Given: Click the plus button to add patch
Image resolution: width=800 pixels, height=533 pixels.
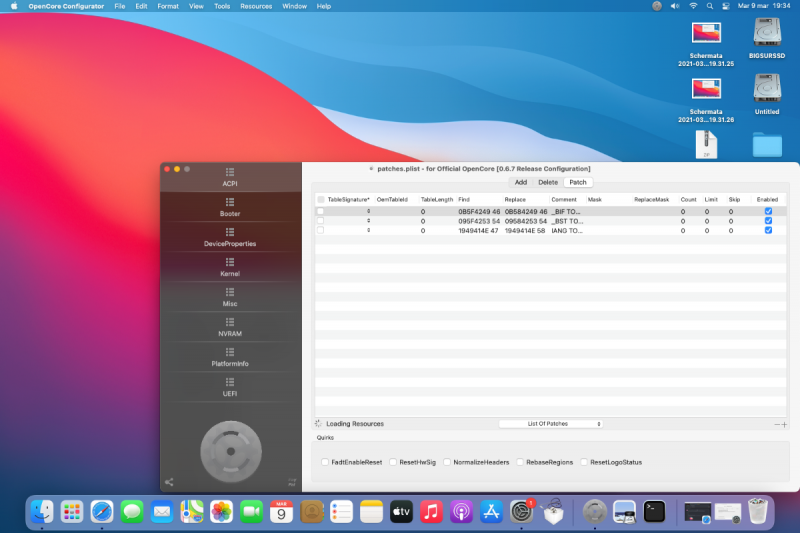Looking at the screenshot, I should [x=786, y=424].
